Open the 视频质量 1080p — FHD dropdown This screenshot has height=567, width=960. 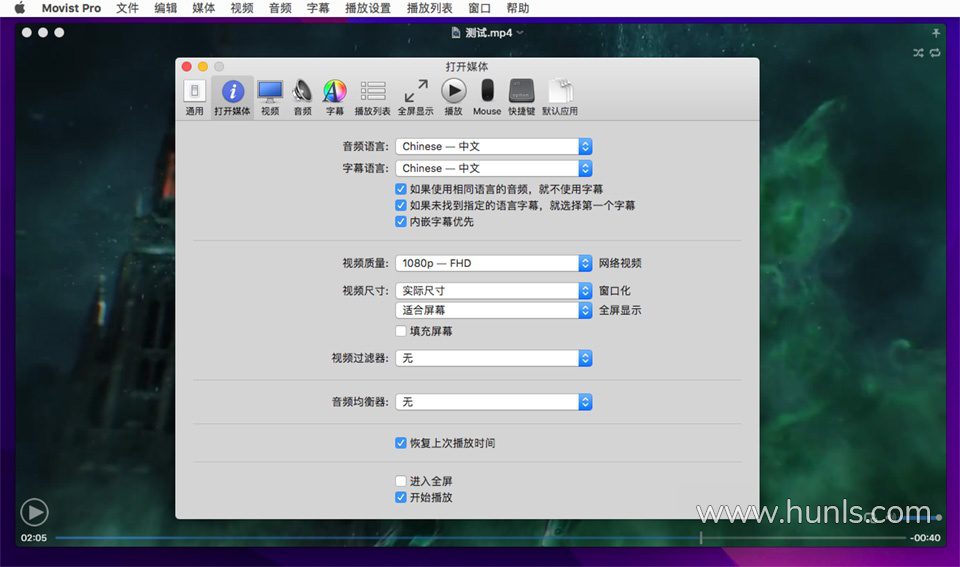click(494, 264)
